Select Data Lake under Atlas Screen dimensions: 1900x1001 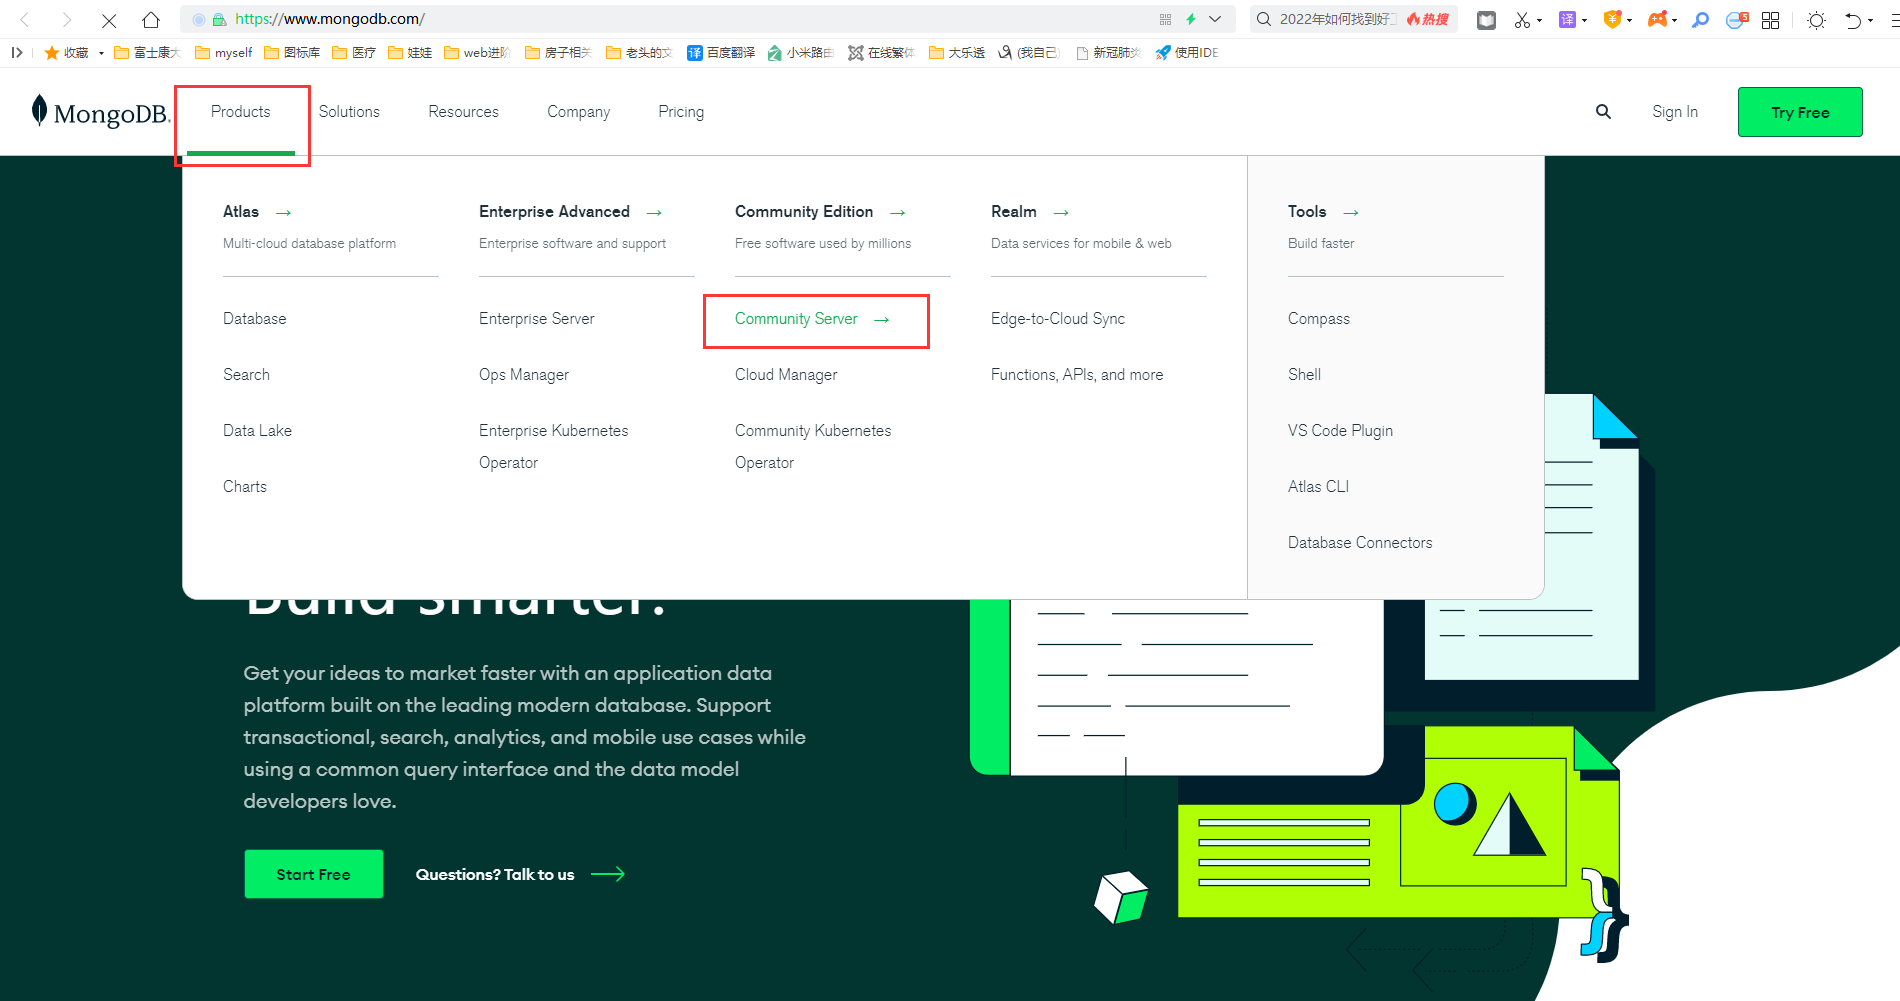pos(257,431)
